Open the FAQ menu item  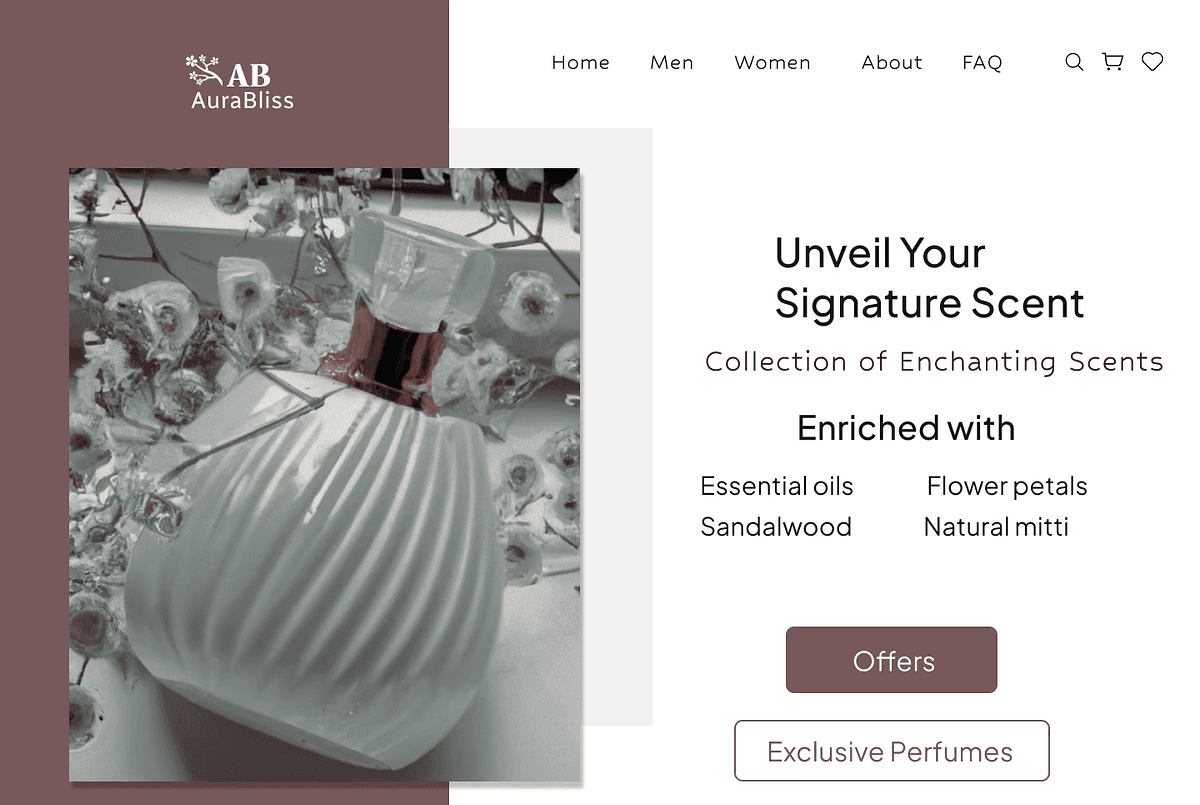(982, 62)
